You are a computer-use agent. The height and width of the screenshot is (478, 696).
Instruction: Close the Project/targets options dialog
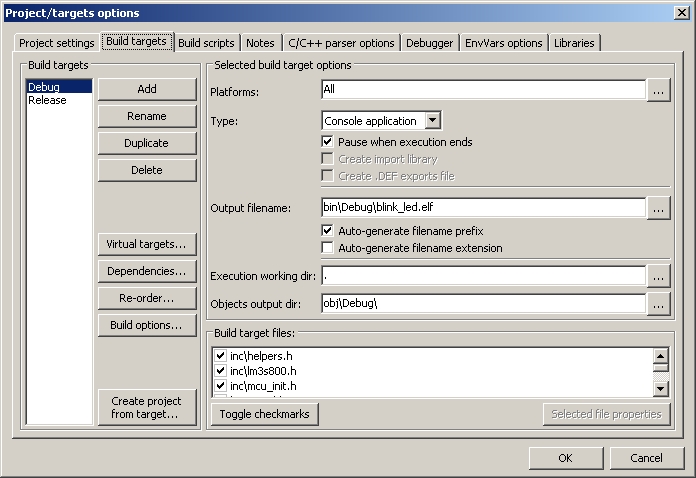(x=681, y=13)
